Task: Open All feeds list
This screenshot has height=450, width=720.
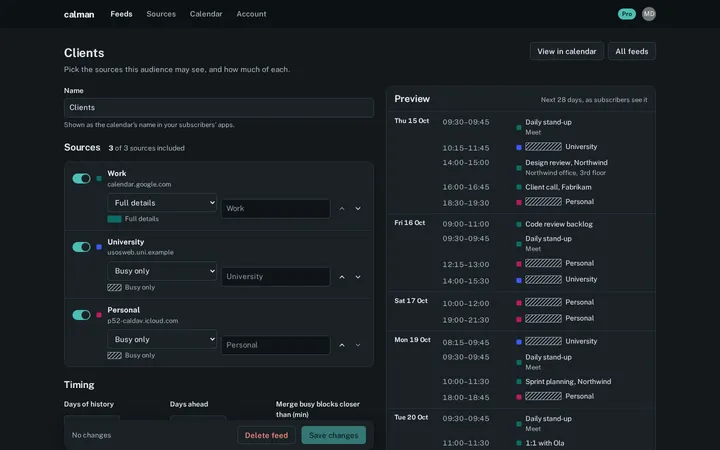Action: click(632, 51)
